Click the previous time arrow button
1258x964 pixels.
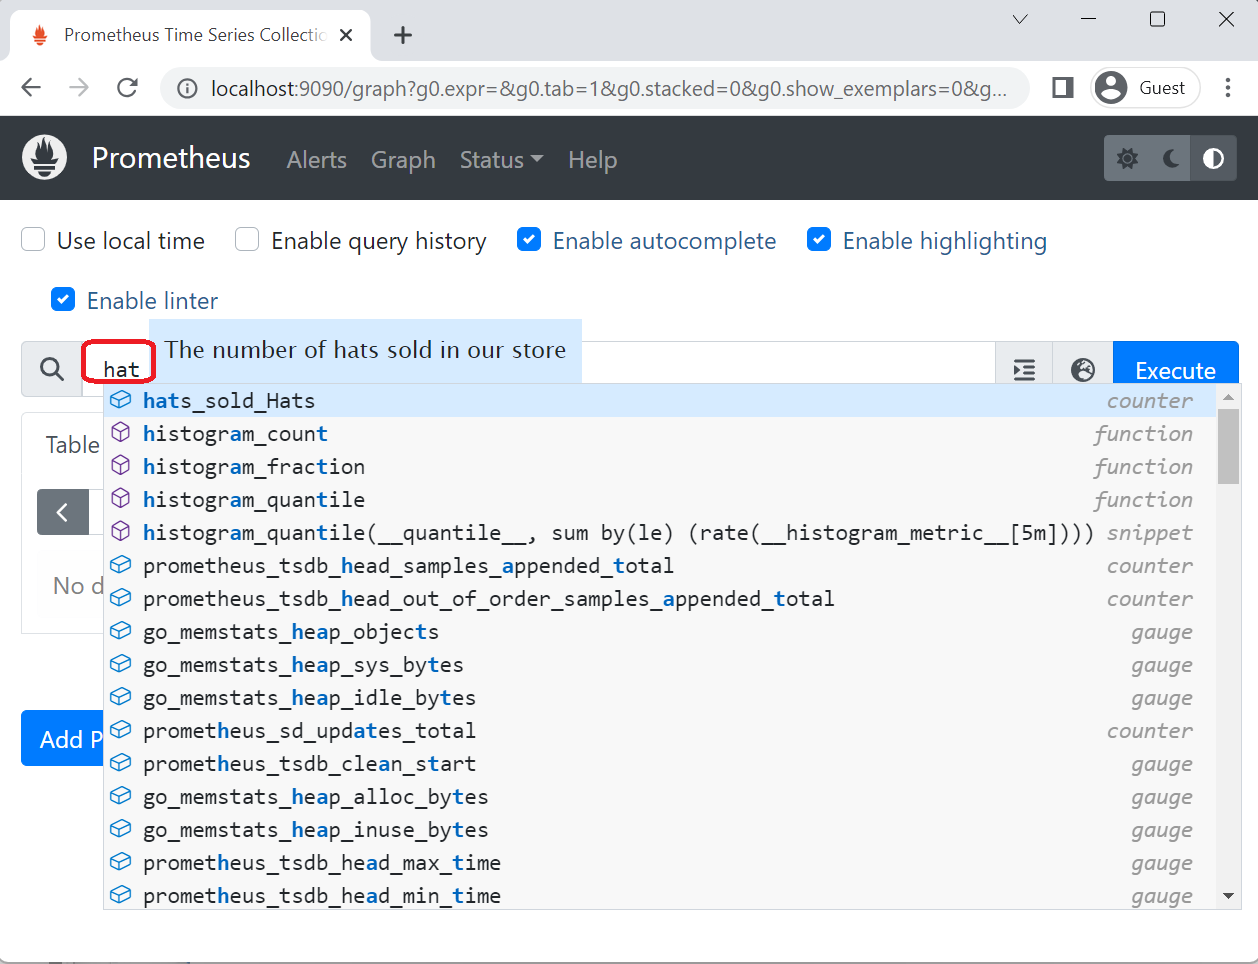coord(62,513)
